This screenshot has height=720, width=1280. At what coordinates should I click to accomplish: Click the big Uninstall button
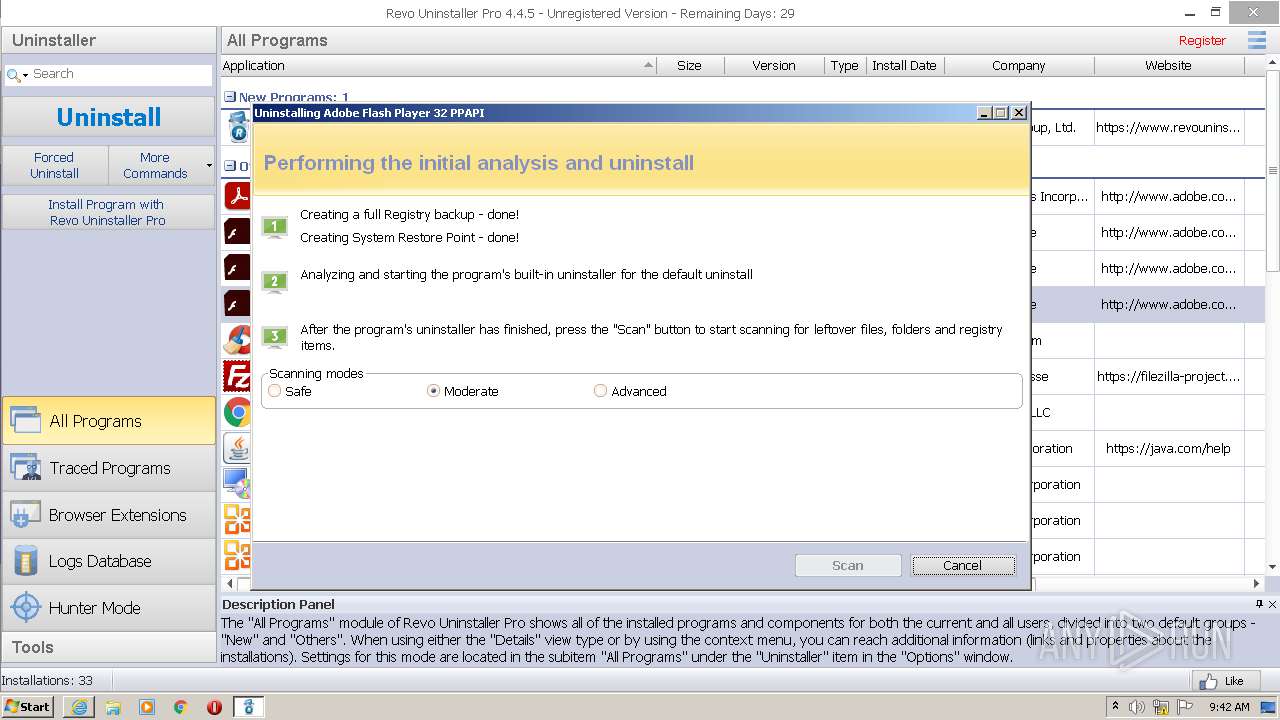pyautogui.click(x=109, y=117)
